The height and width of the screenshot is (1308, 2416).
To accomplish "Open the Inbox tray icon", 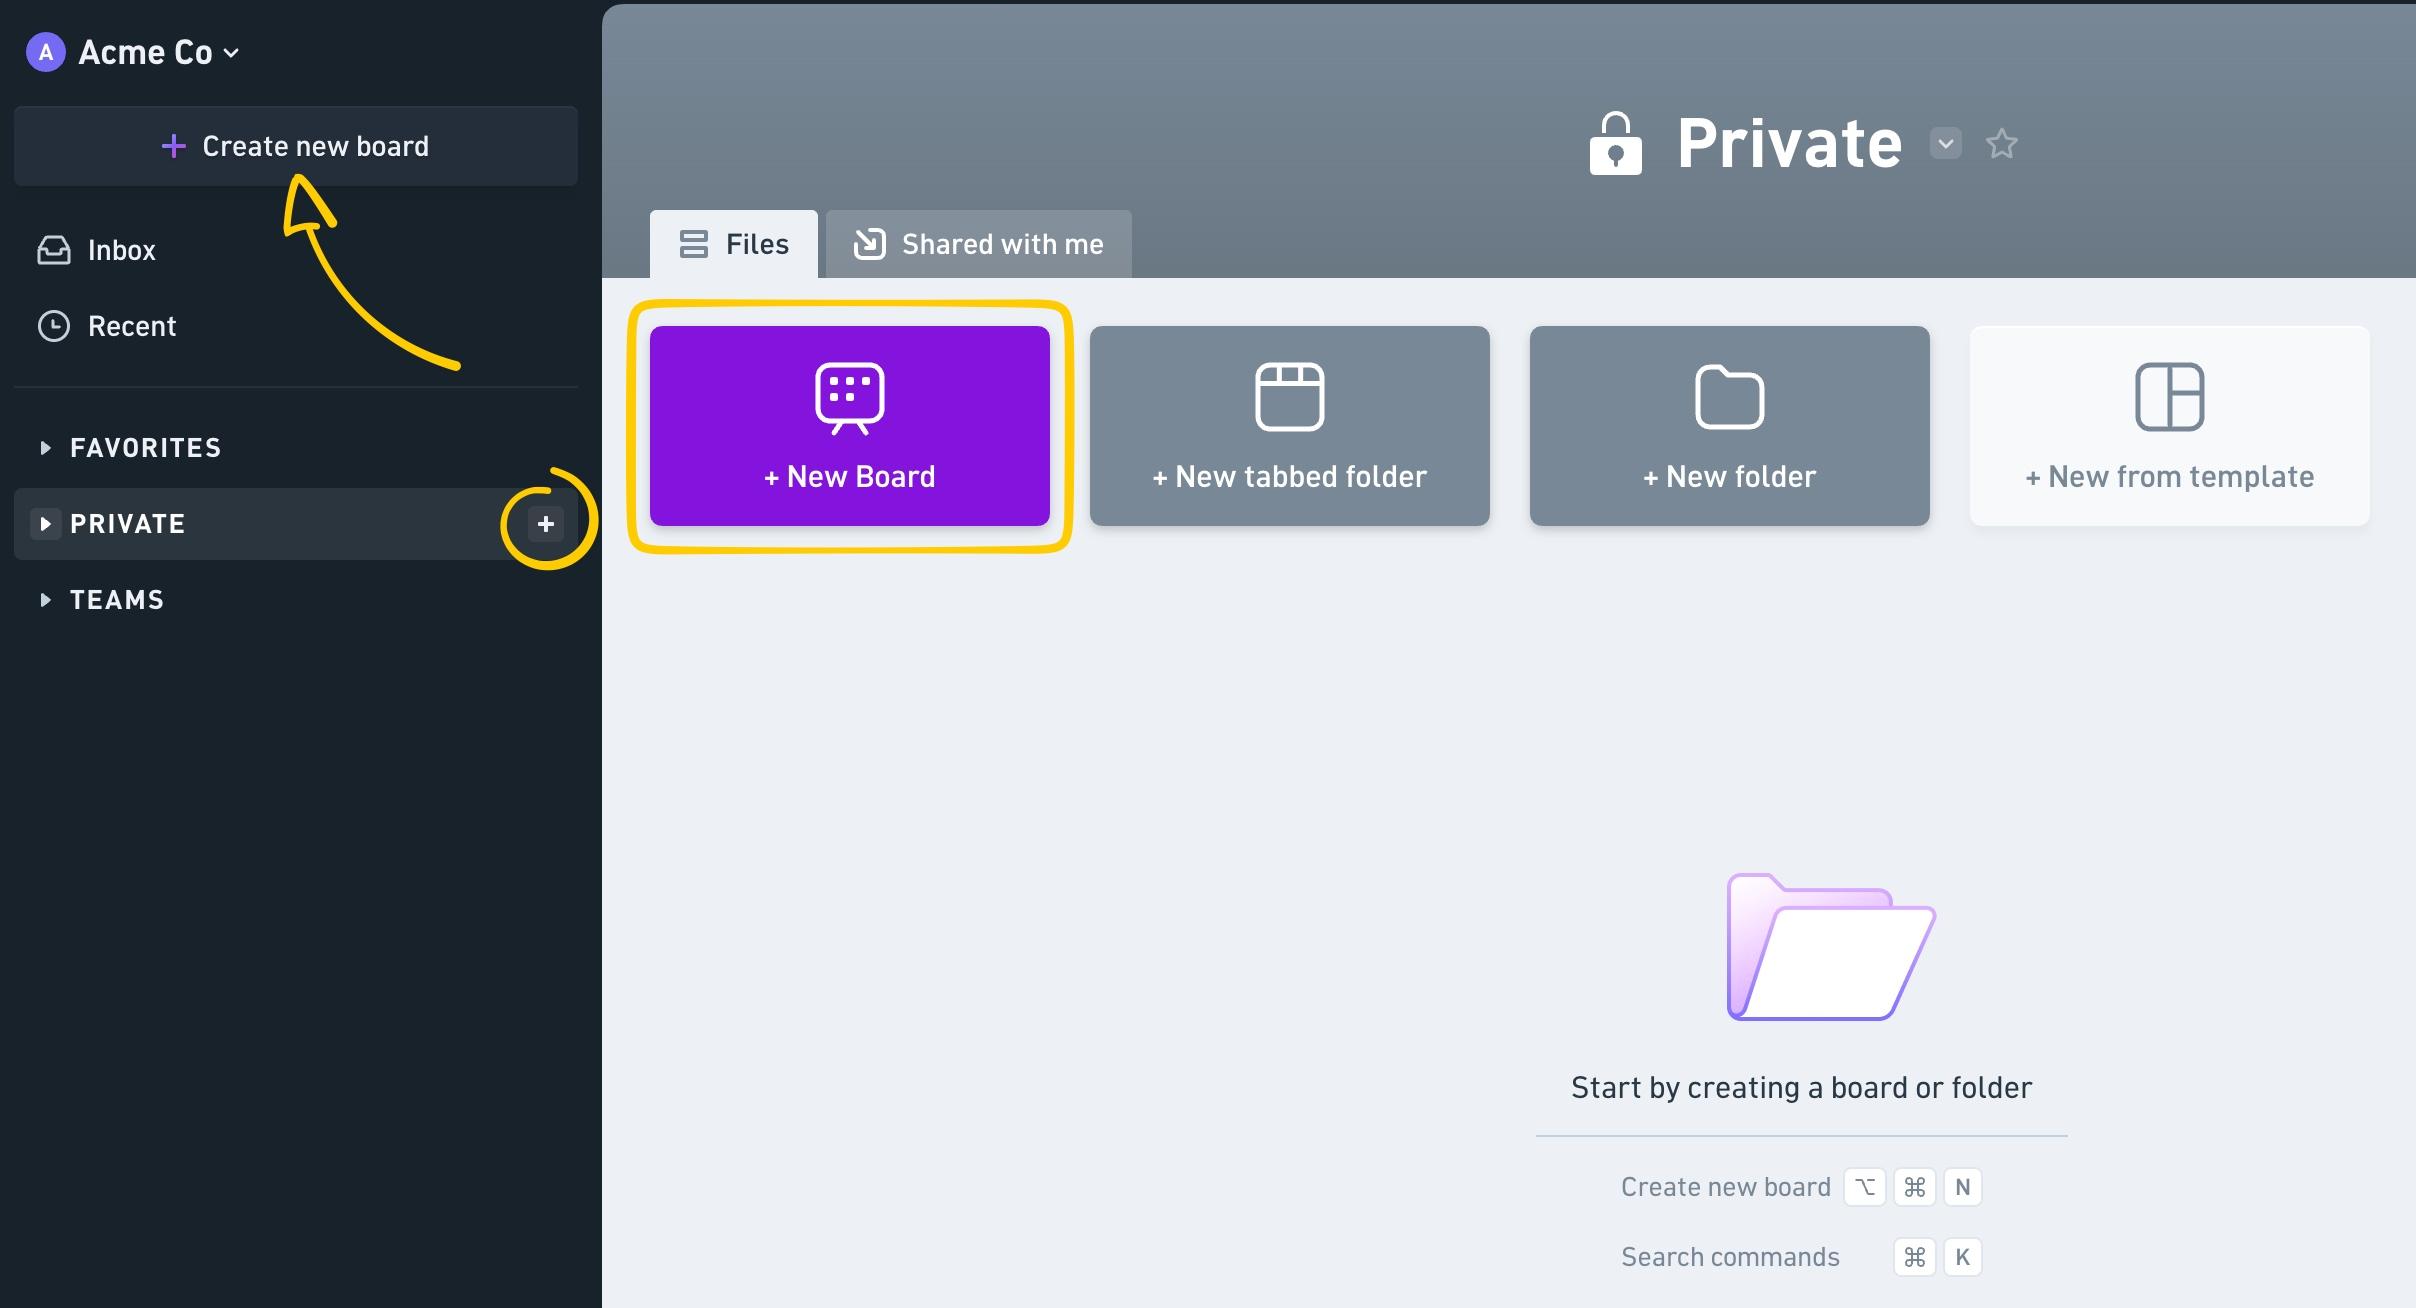I will tap(54, 250).
